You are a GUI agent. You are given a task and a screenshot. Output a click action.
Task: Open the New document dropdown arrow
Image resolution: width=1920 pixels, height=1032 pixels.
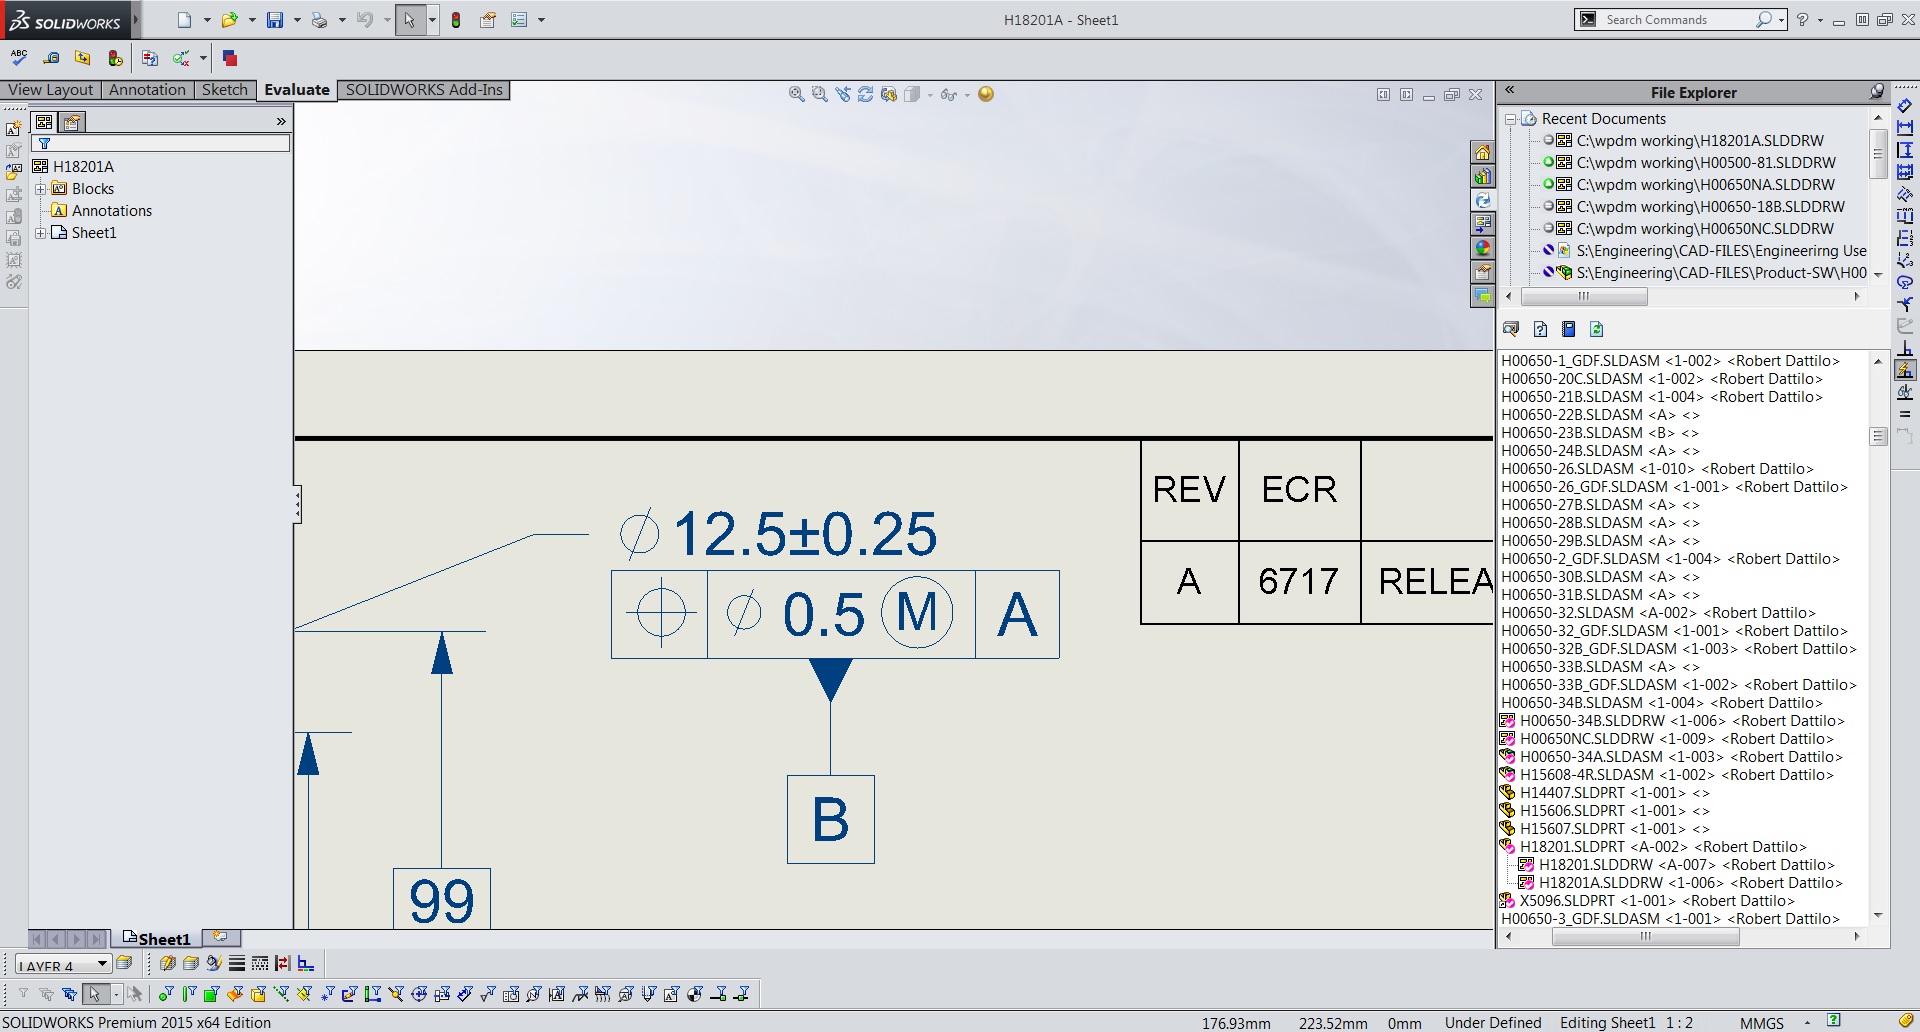coord(207,20)
